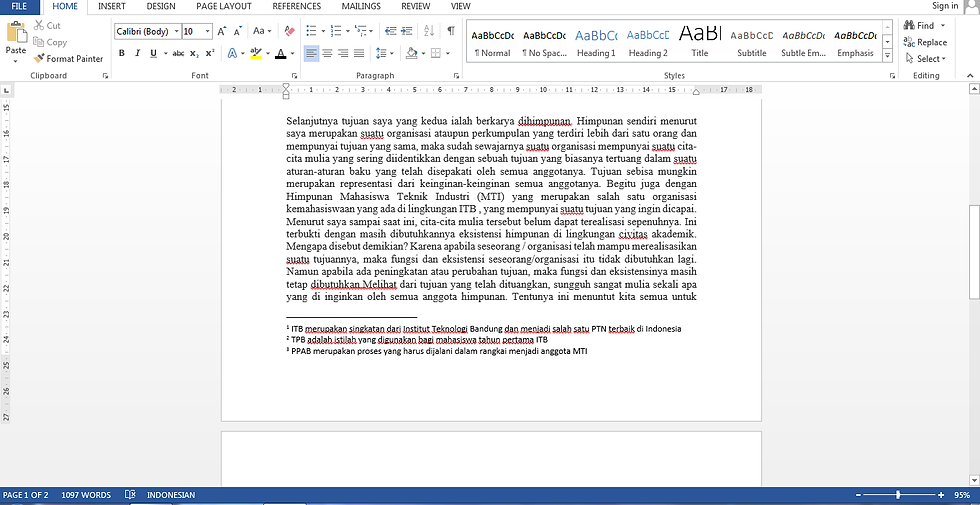Grow font size with A-up icon
Viewport: 980px width, 505px height.
point(222,31)
